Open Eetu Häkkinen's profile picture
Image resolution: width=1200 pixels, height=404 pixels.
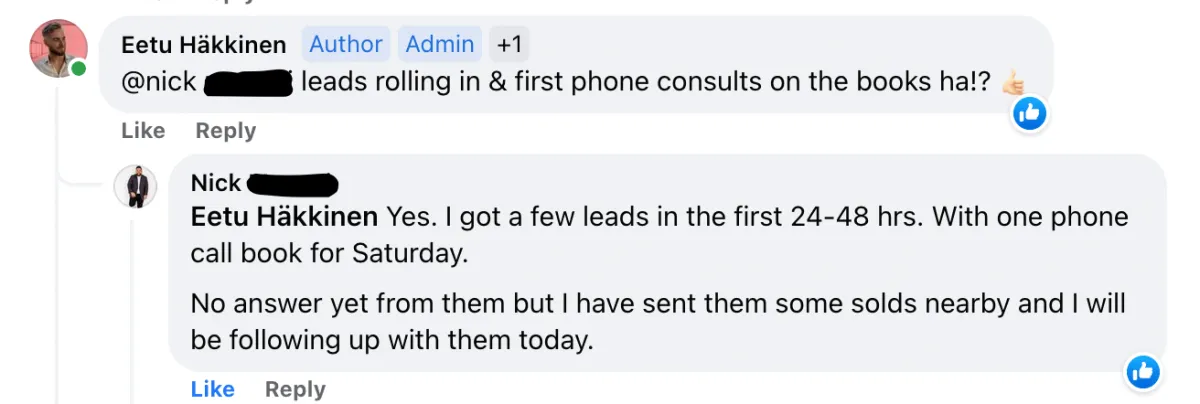(59, 48)
